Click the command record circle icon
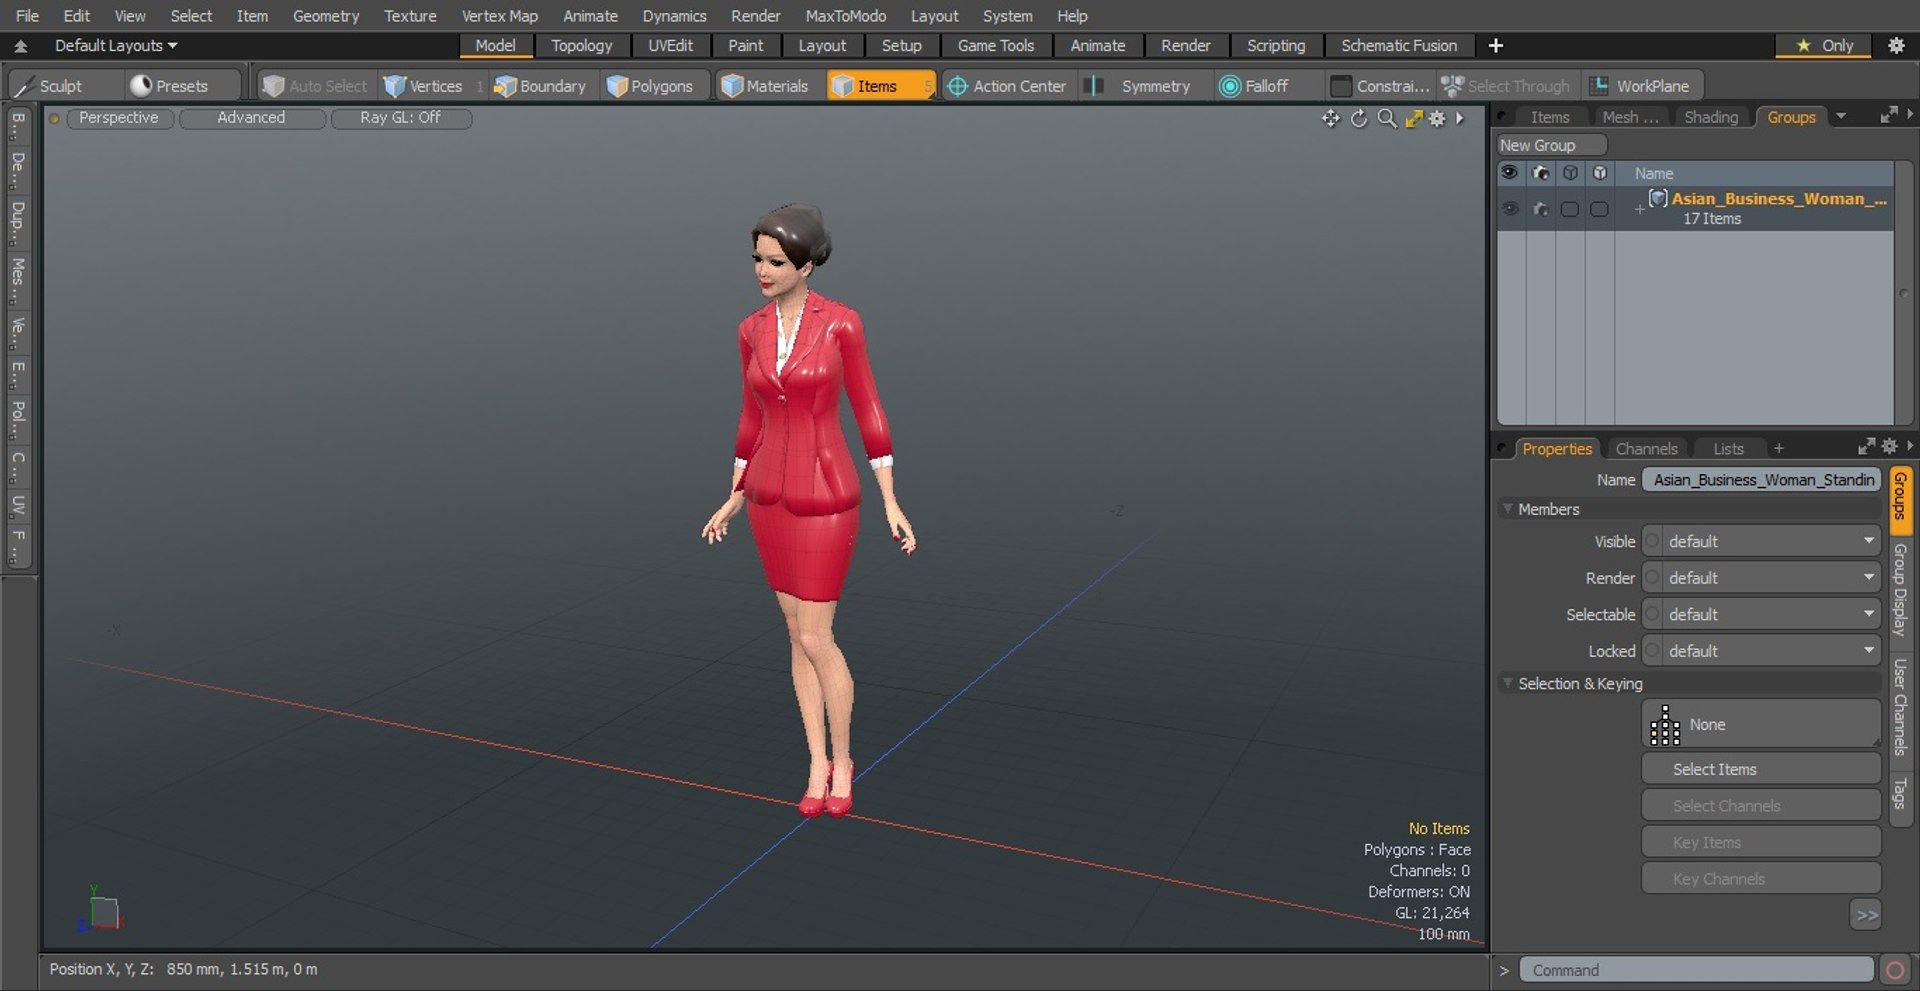 [x=1894, y=970]
